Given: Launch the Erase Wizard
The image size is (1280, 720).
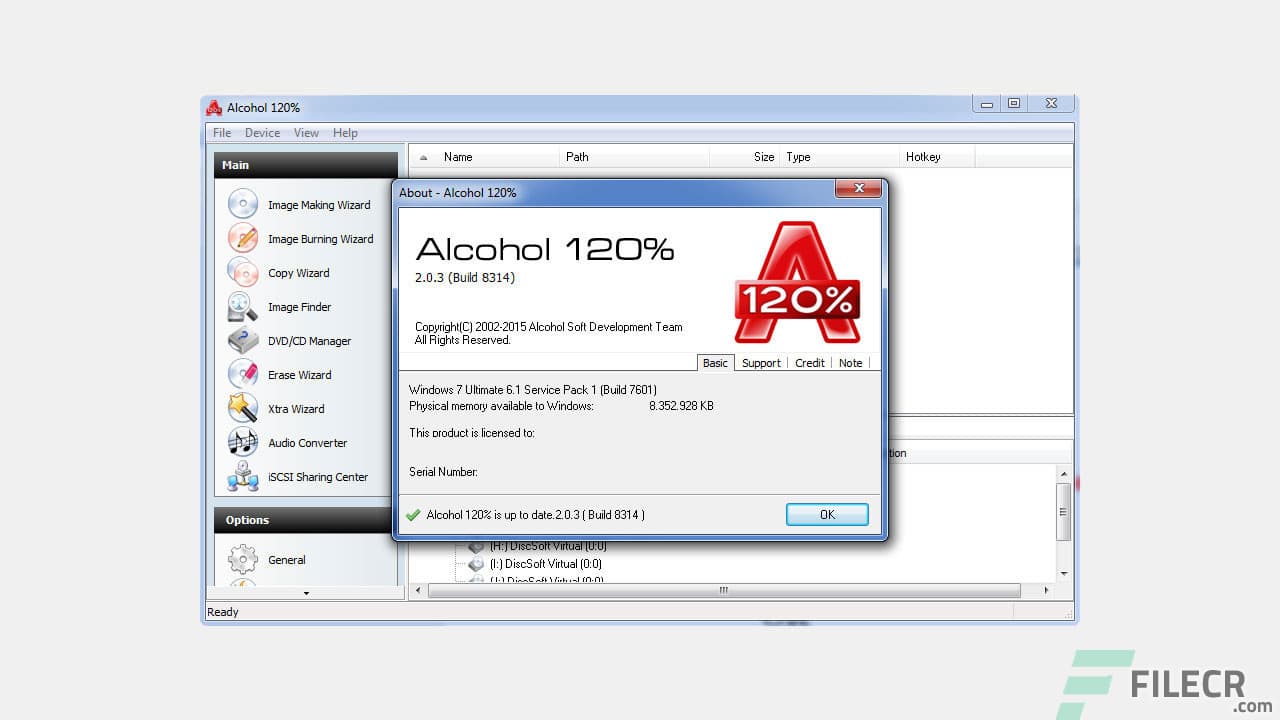Looking at the screenshot, I should 298,375.
